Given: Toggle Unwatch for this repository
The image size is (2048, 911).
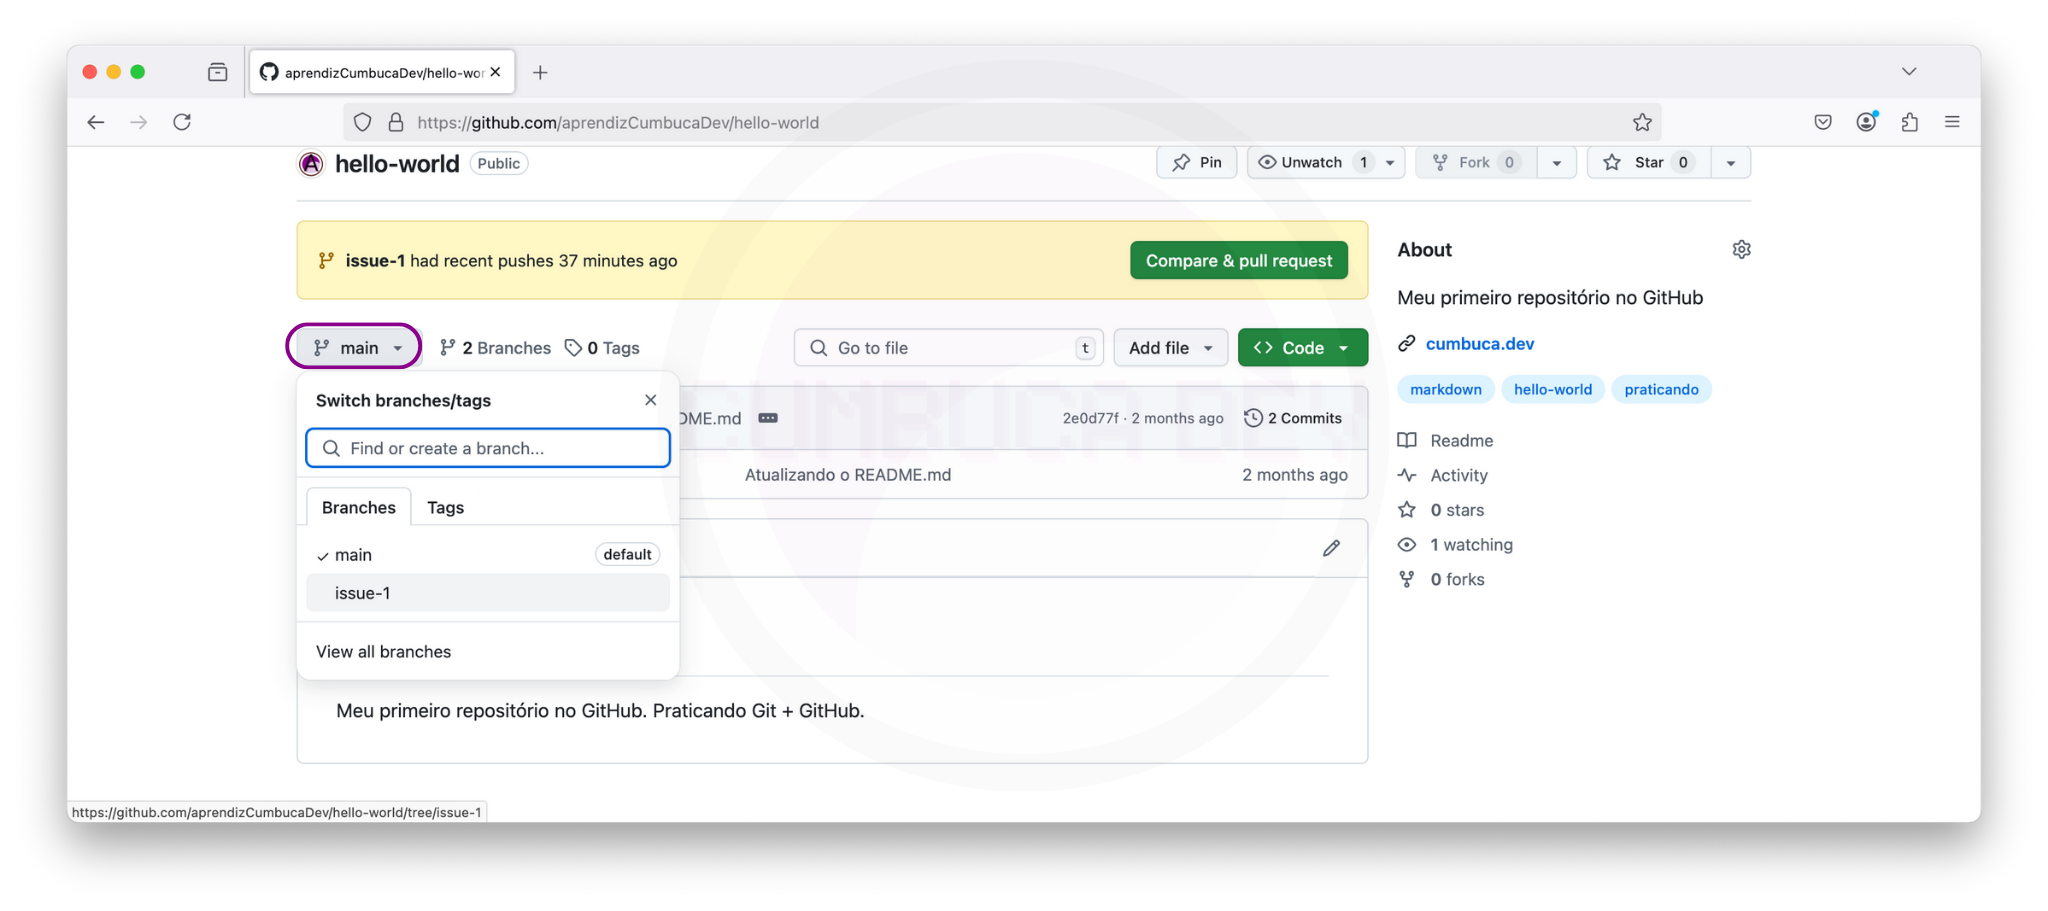Looking at the screenshot, I should point(1300,162).
